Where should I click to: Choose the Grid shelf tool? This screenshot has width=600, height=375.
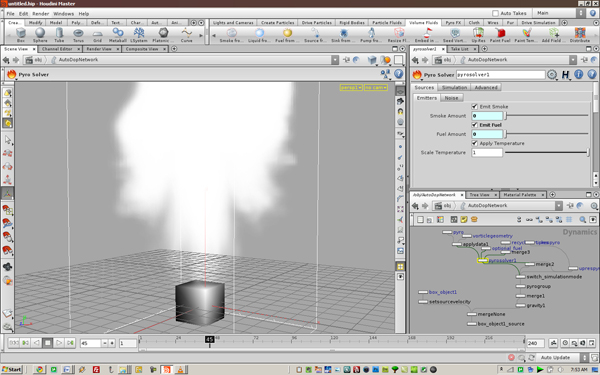click(x=98, y=35)
